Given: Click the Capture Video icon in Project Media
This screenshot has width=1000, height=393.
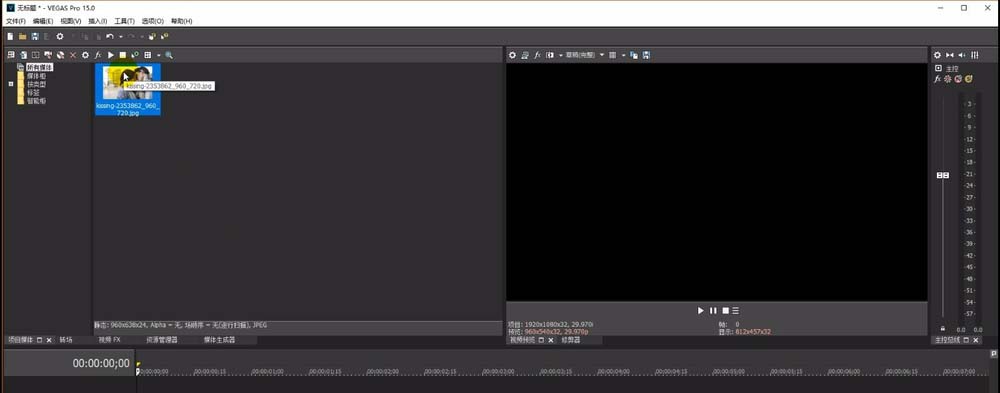Looking at the screenshot, I should click(48, 56).
